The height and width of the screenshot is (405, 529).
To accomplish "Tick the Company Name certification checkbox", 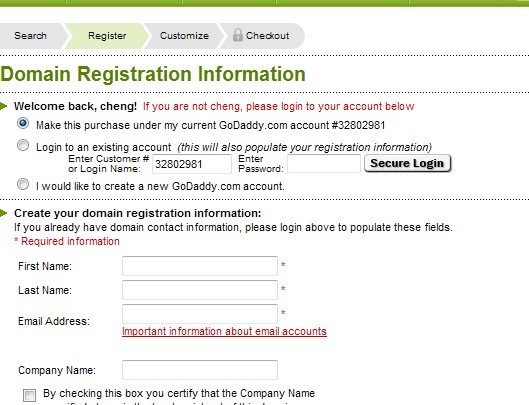I will [x=29, y=395].
